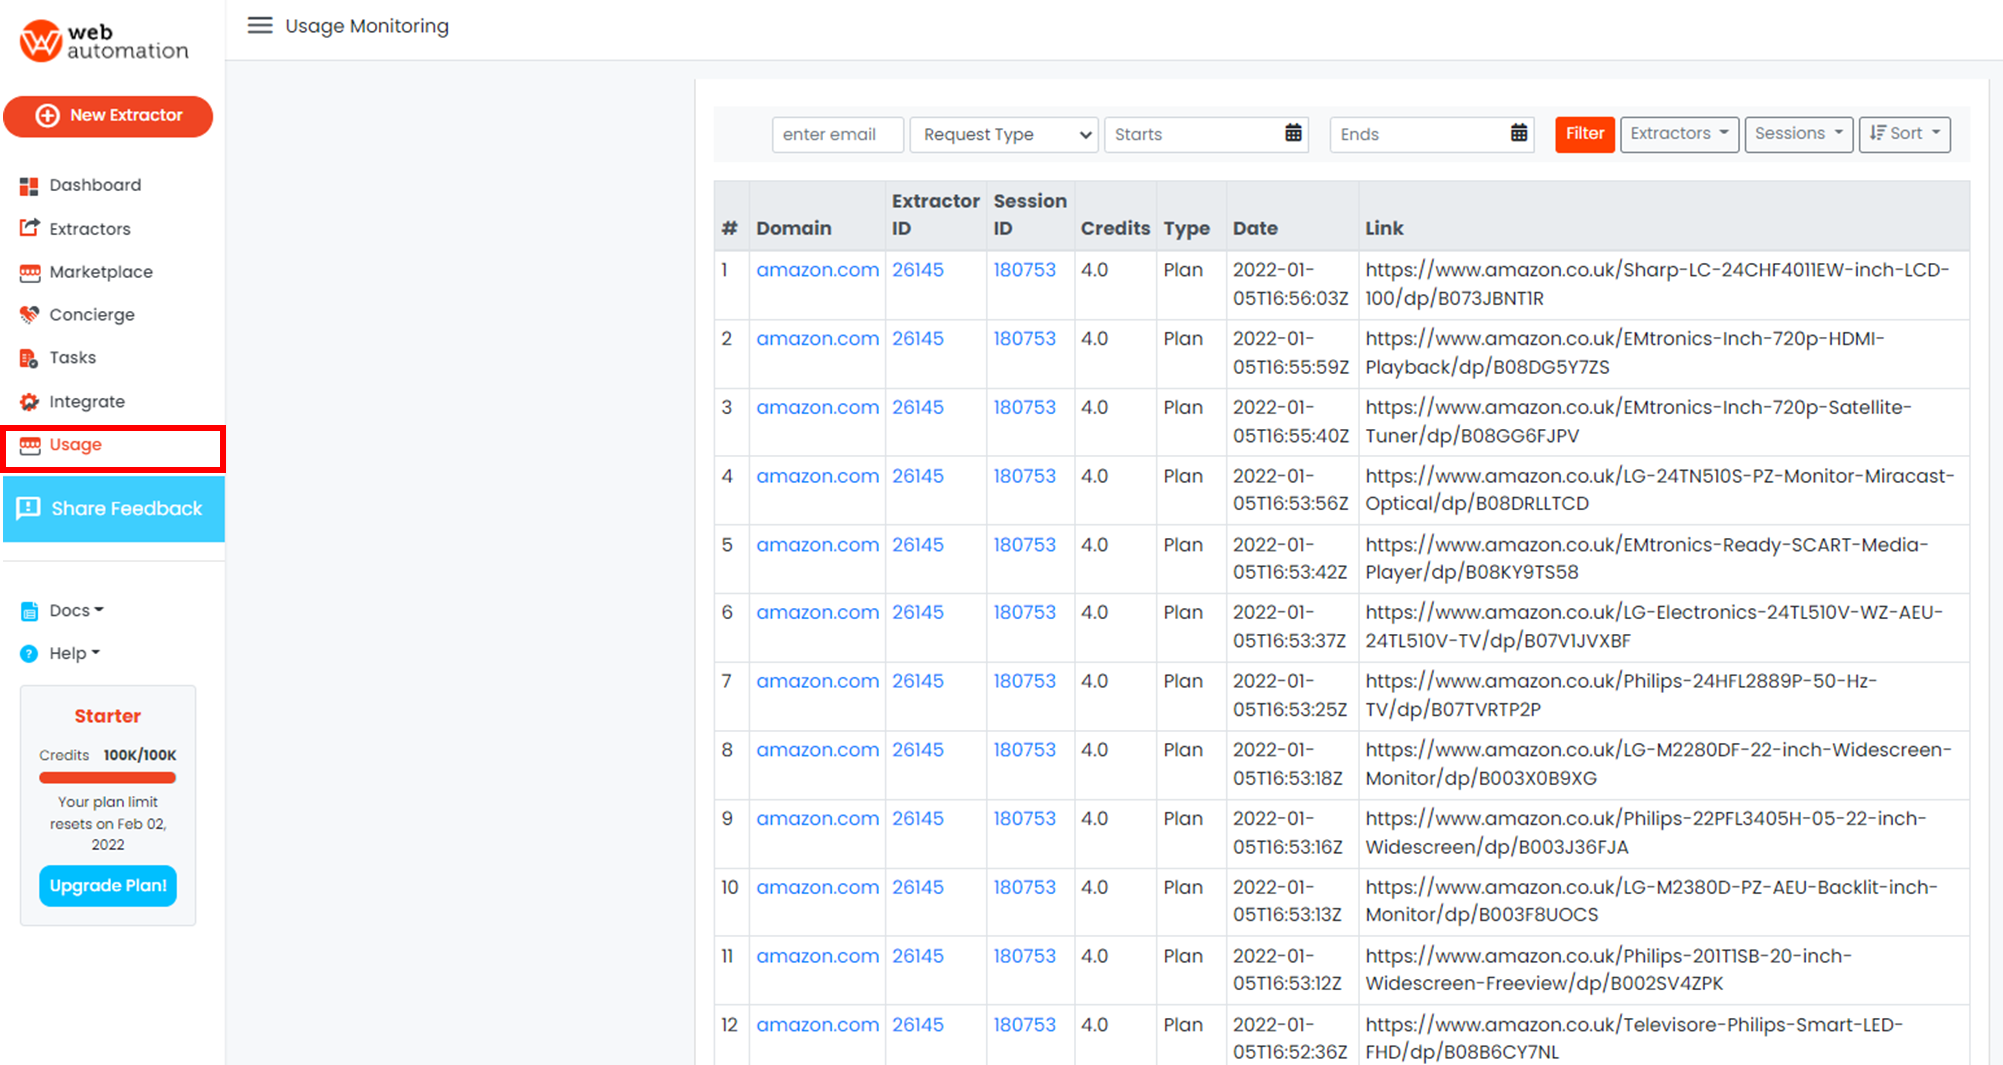2003x1065 pixels.
Task: Open the Integrate section
Action: 87,402
